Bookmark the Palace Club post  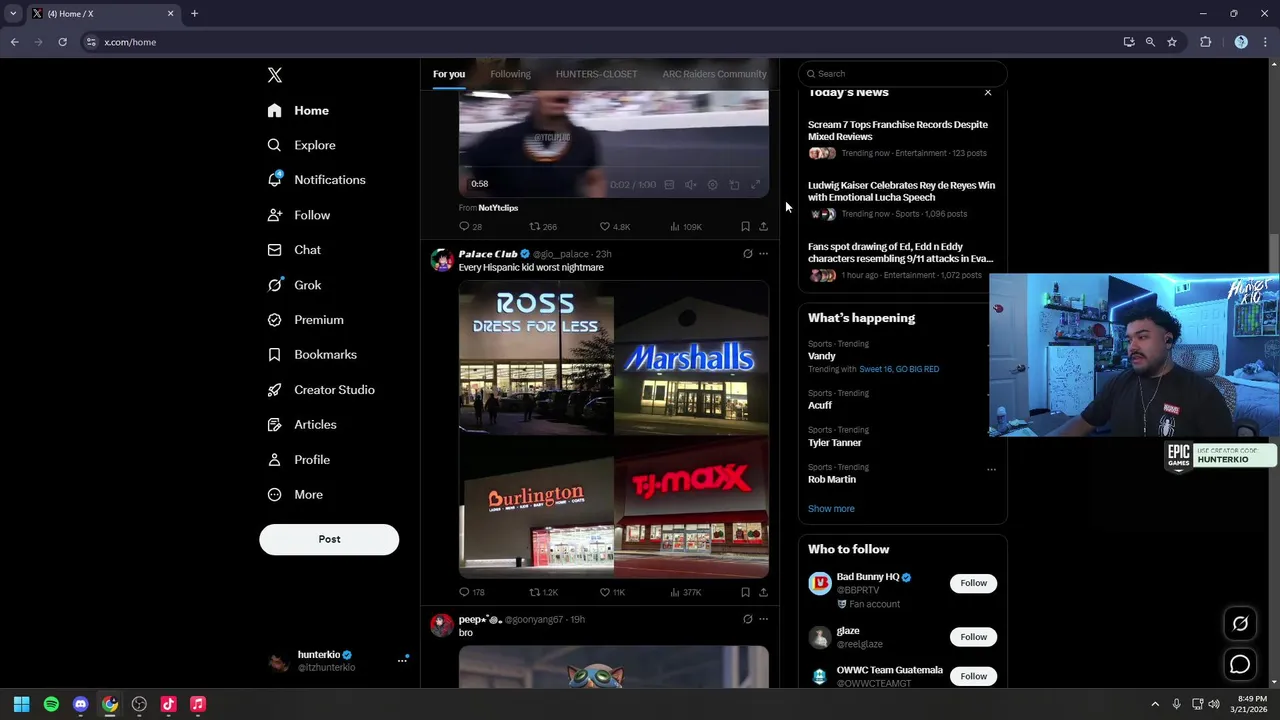pos(745,592)
